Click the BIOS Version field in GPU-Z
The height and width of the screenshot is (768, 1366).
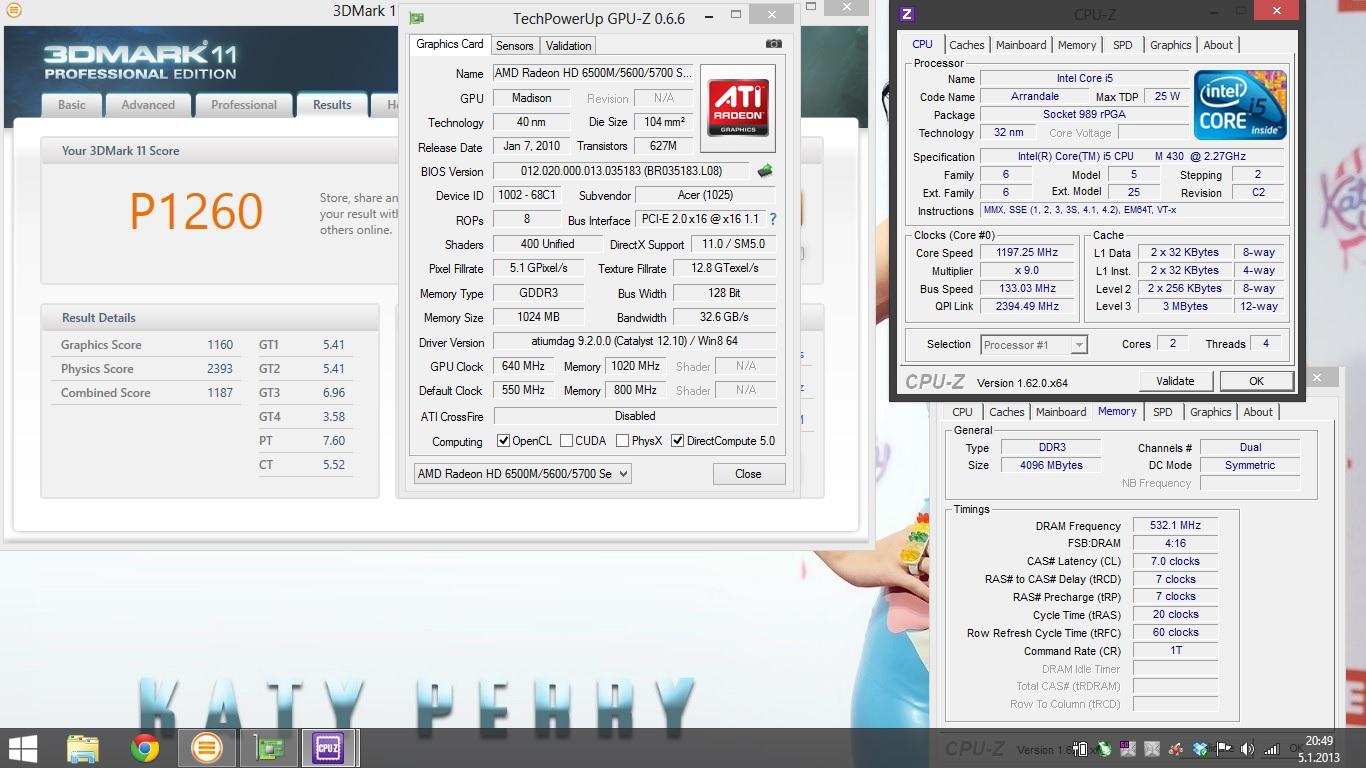(x=621, y=171)
